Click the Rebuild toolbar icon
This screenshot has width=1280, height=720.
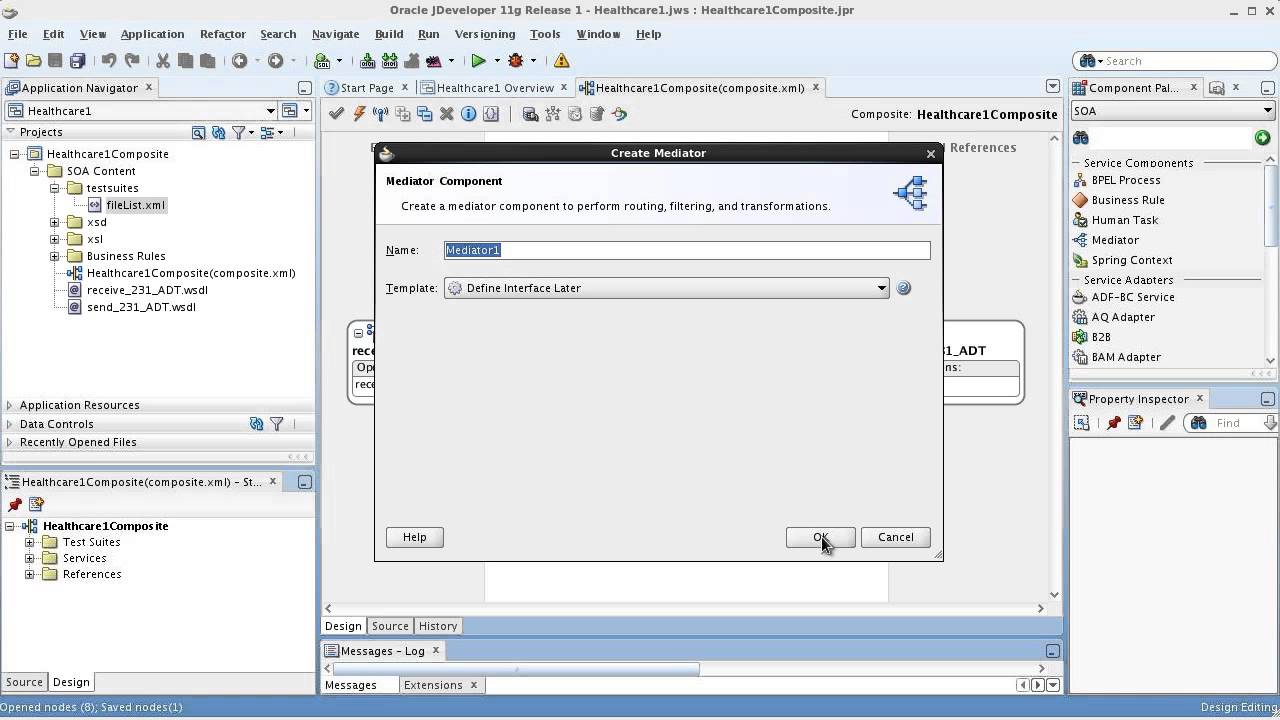coord(389,61)
